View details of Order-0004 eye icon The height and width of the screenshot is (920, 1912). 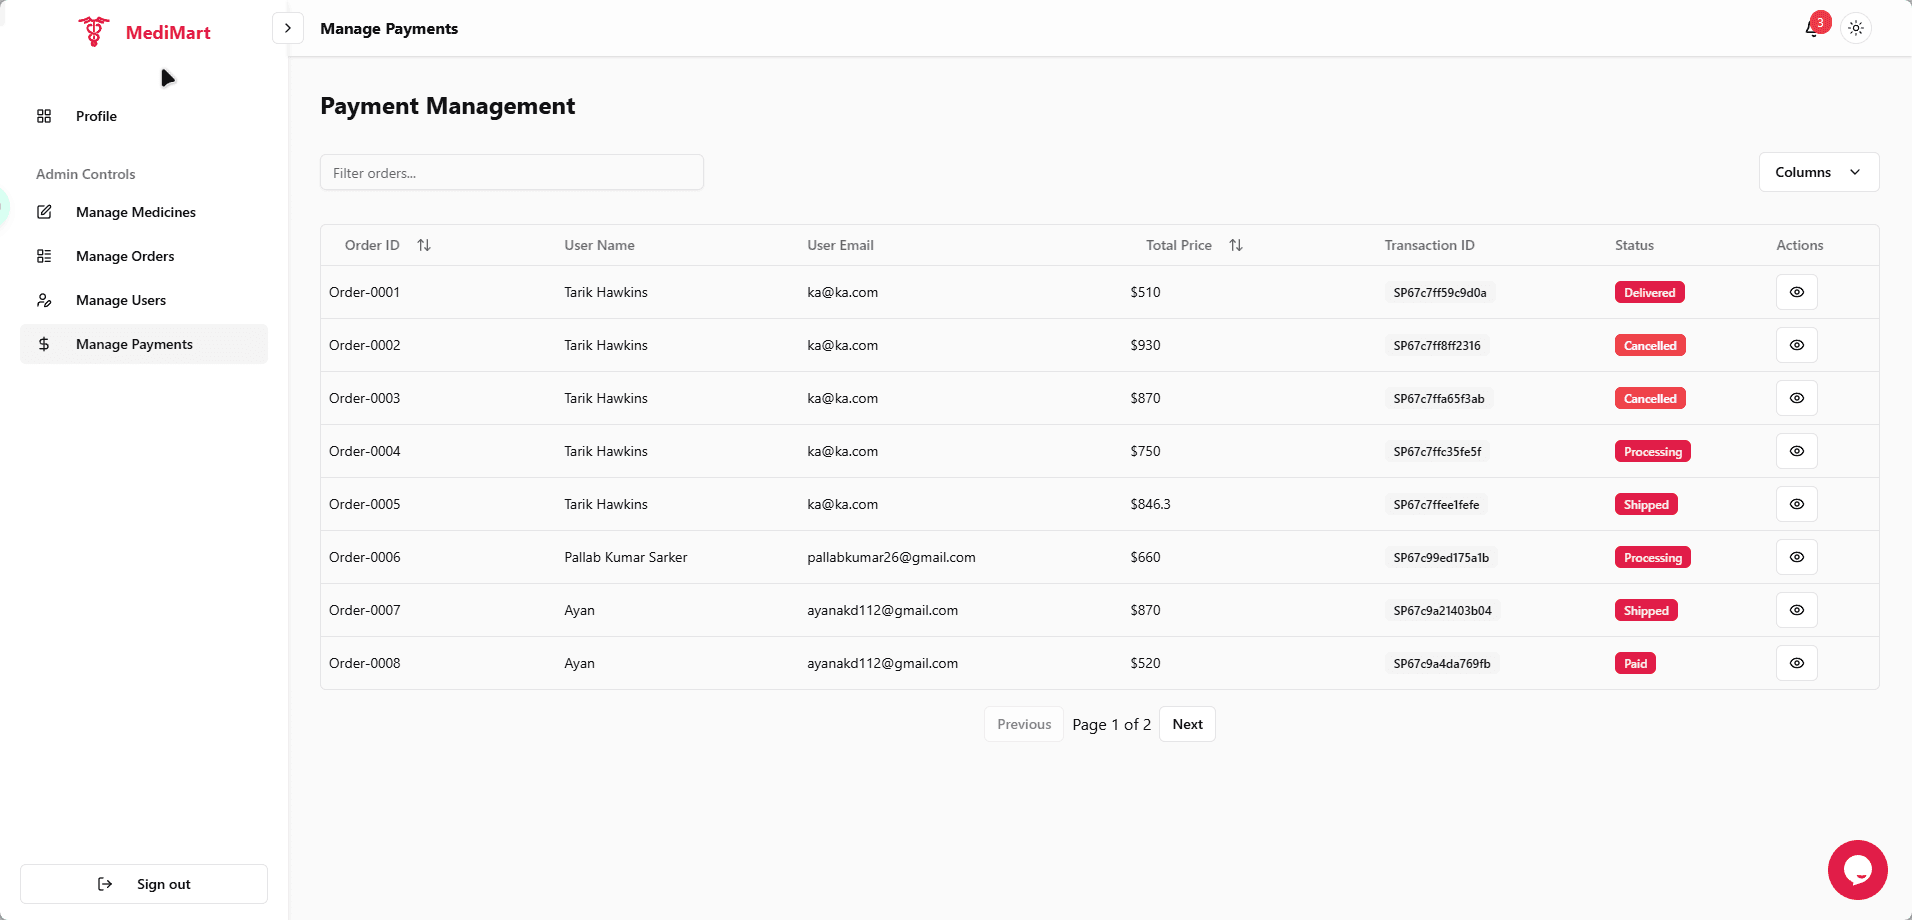1796,451
